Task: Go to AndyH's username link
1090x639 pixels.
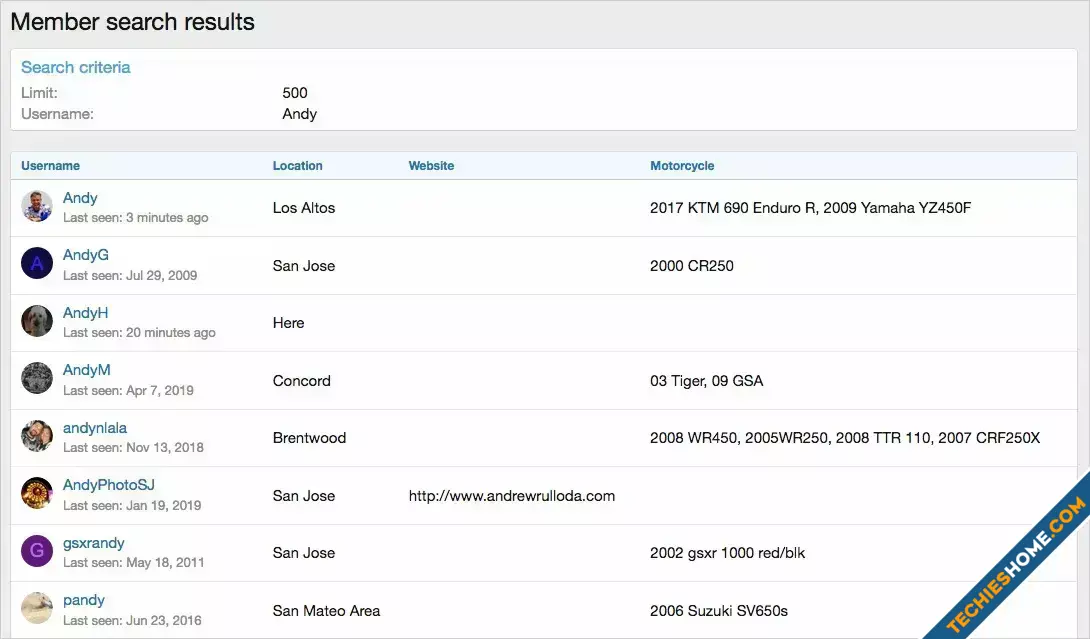Action: tap(85, 313)
